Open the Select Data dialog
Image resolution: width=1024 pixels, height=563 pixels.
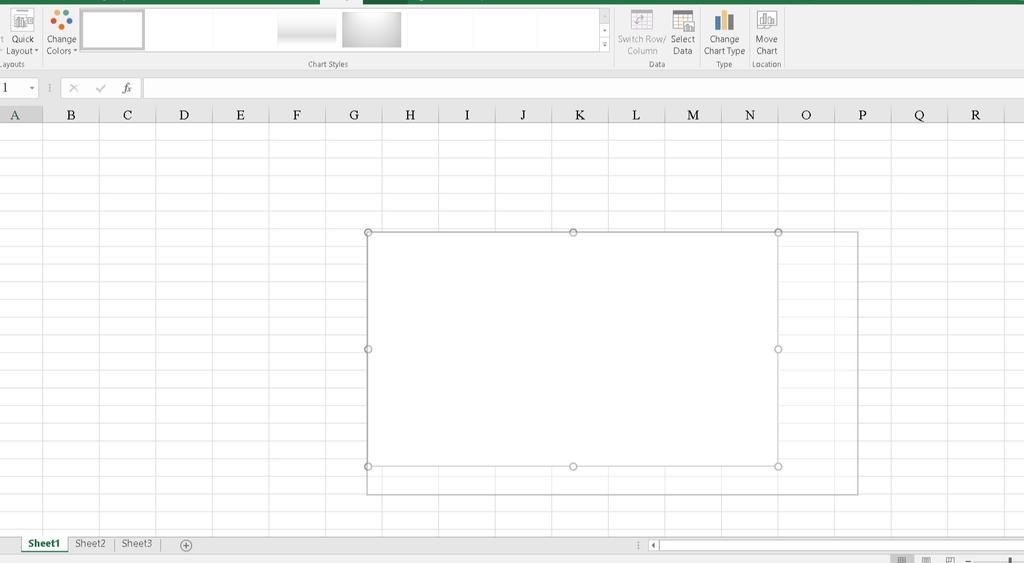[x=682, y=32]
